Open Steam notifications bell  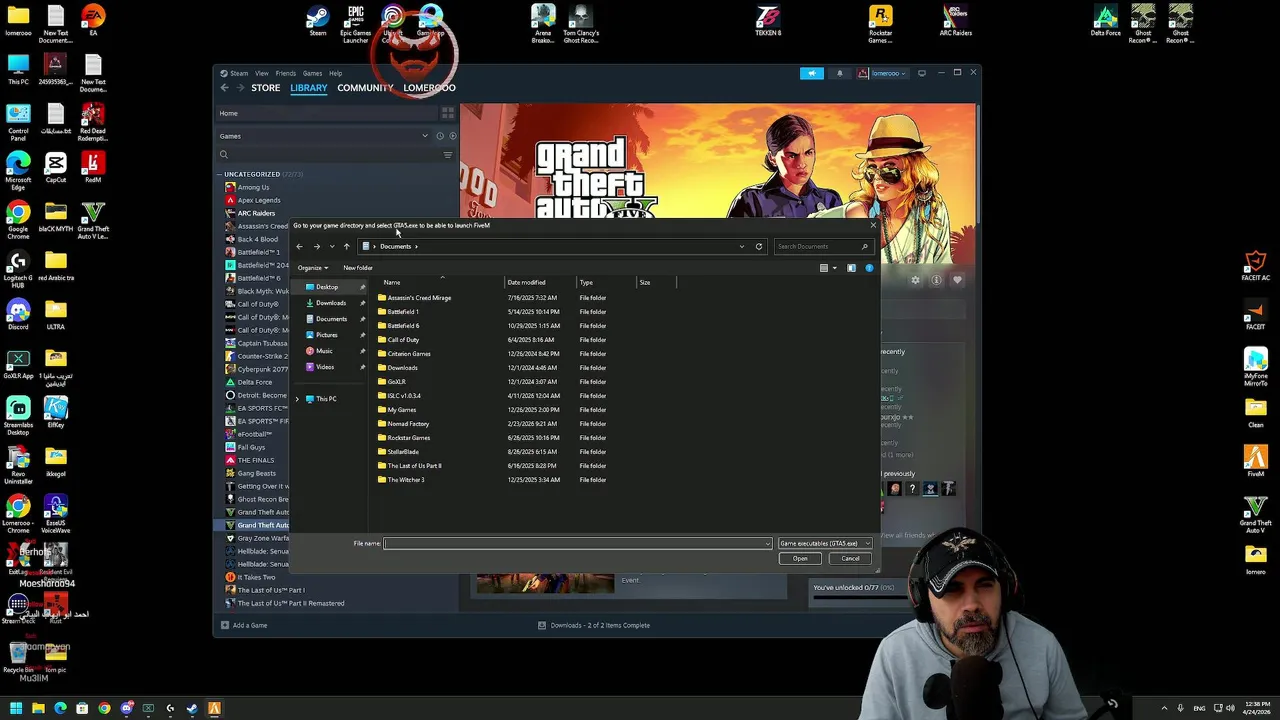pyautogui.click(x=839, y=73)
